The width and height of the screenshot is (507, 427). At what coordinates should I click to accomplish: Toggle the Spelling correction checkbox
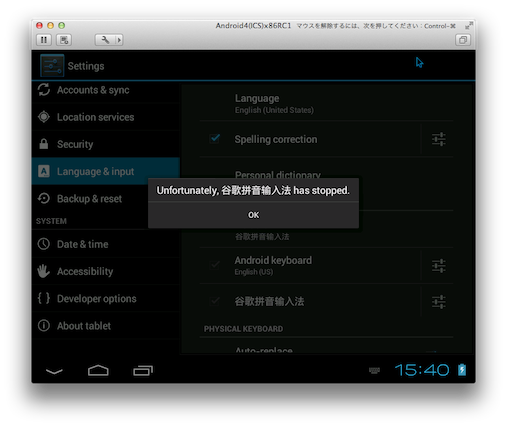pyautogui.click(x=215, y=138)
